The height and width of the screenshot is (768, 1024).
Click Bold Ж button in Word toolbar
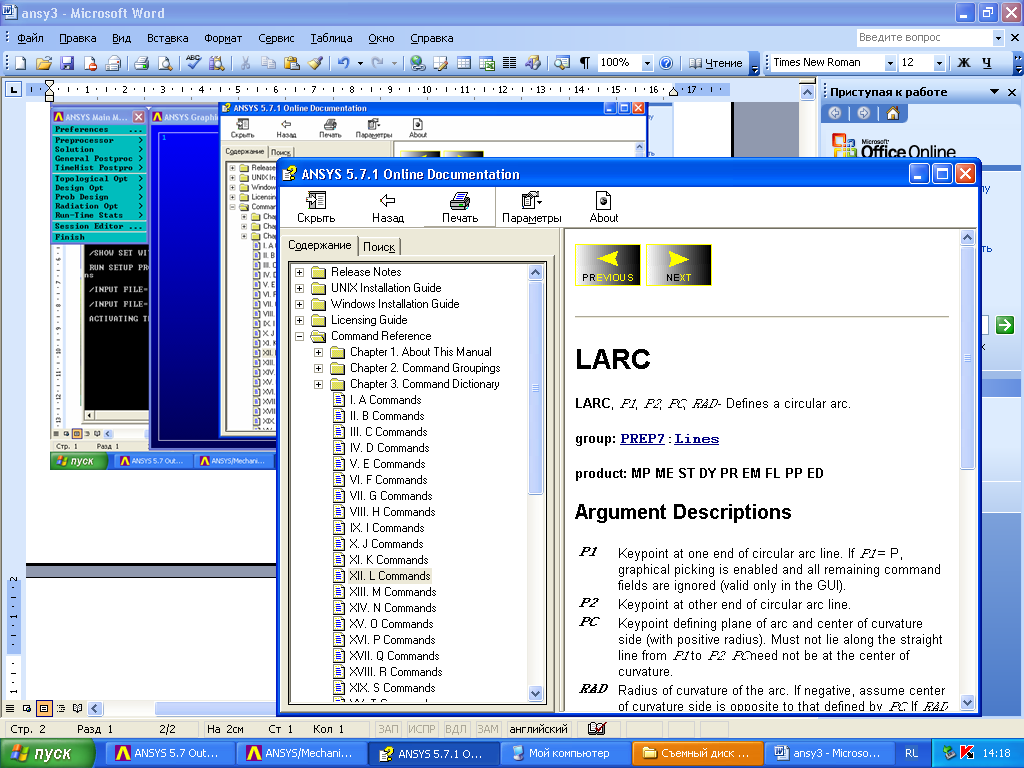coord(964,63)
